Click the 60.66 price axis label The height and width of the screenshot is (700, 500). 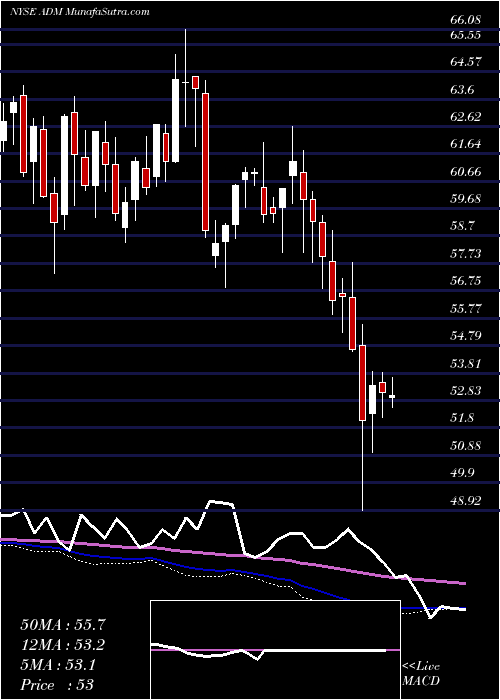coord(466,172)
